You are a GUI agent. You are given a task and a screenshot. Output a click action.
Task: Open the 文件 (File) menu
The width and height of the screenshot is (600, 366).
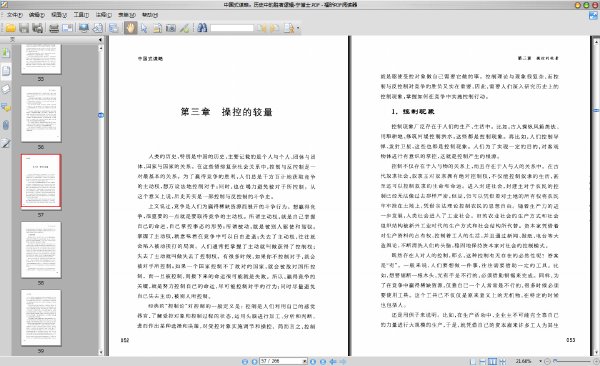[x=15, y=15]
